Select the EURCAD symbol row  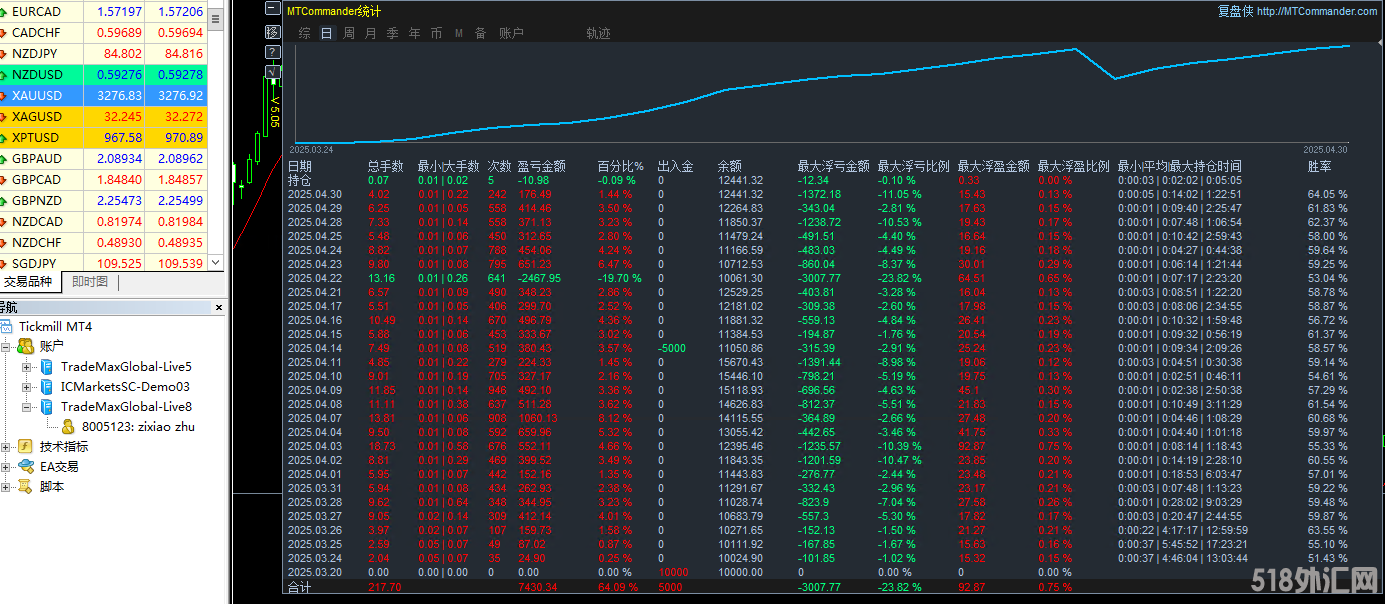coord(105,12)
